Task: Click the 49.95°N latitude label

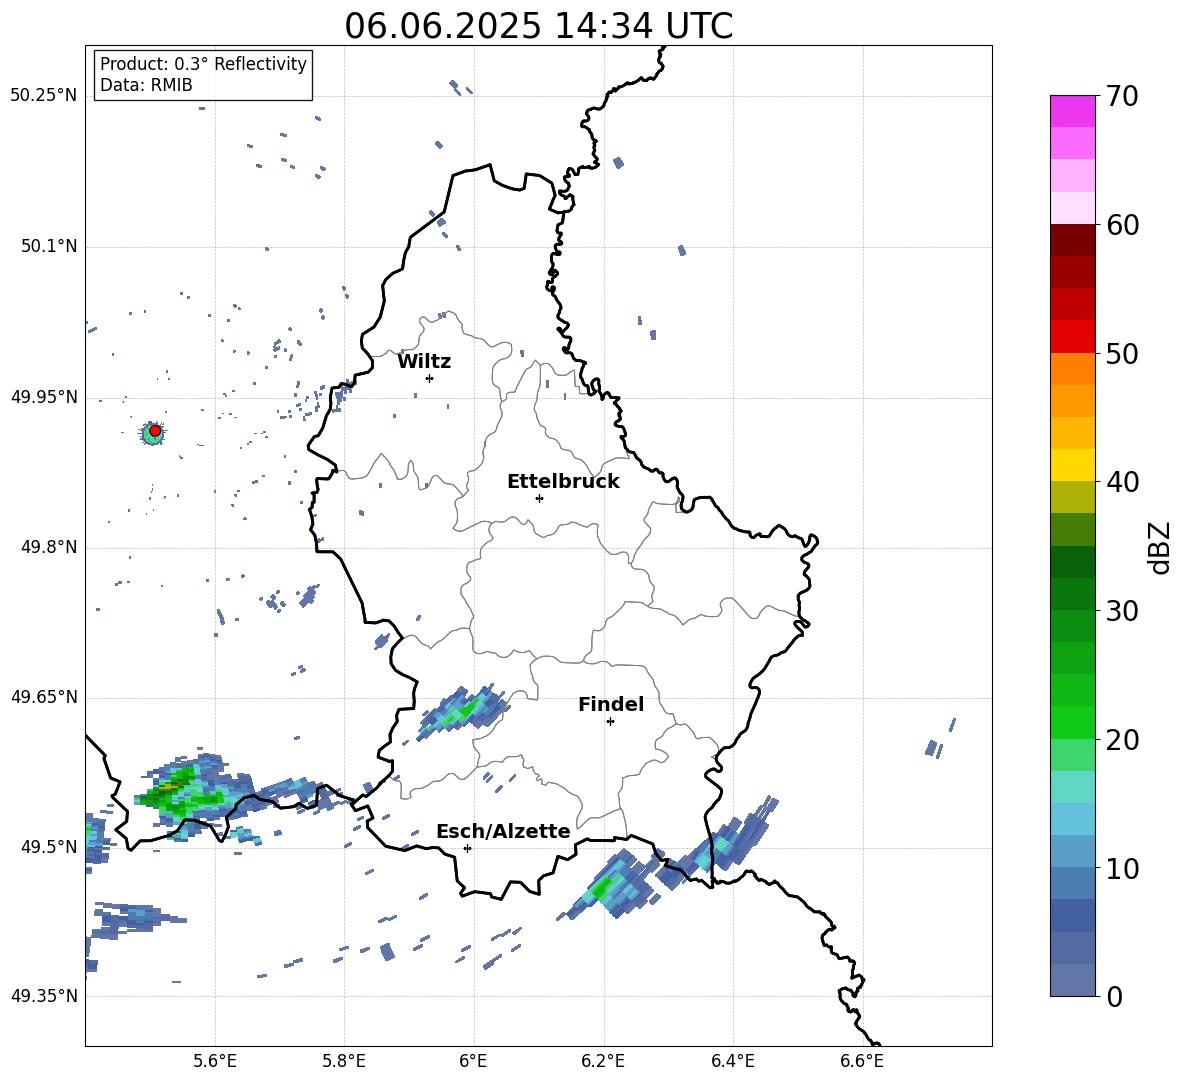Action: tap(44, 397)
